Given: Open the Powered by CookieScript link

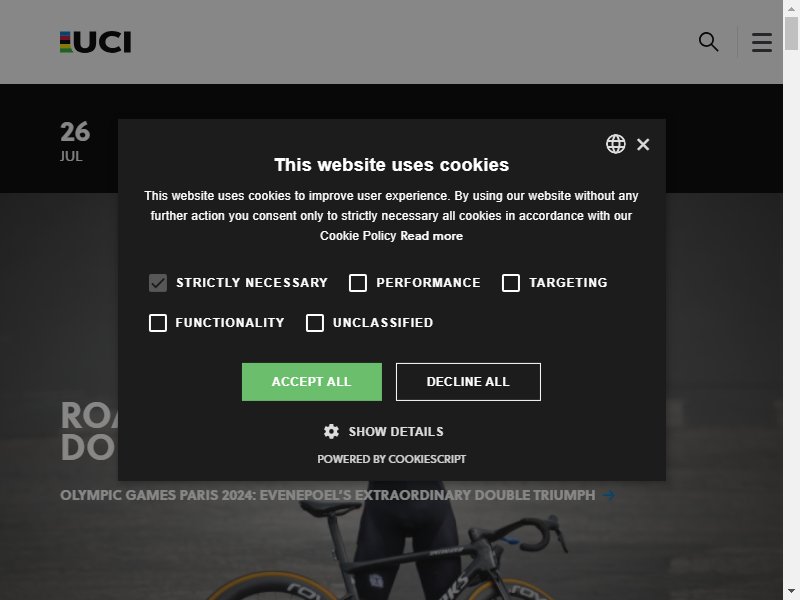Looking at the screenshot, I should coord(392,459).
